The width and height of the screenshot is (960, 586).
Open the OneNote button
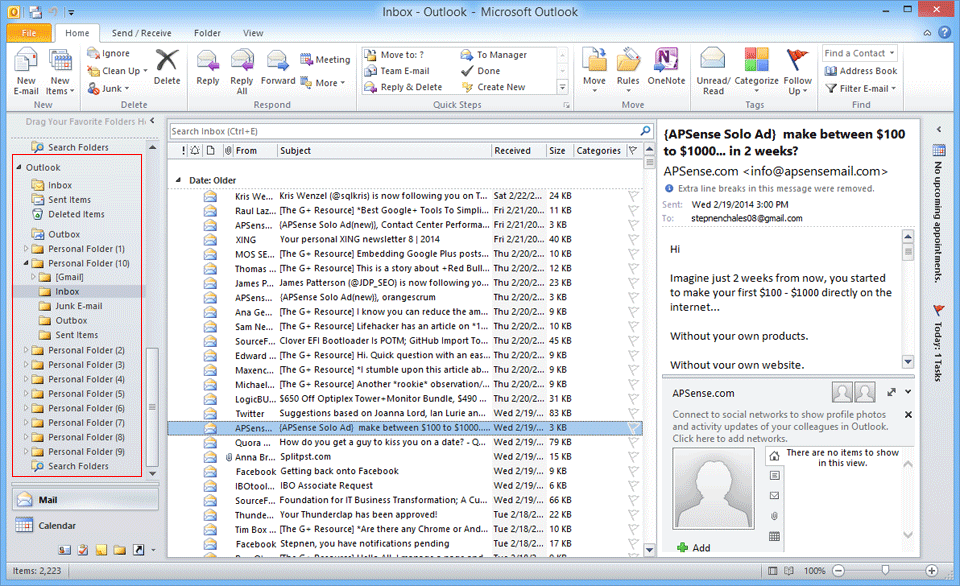[666, 67]
